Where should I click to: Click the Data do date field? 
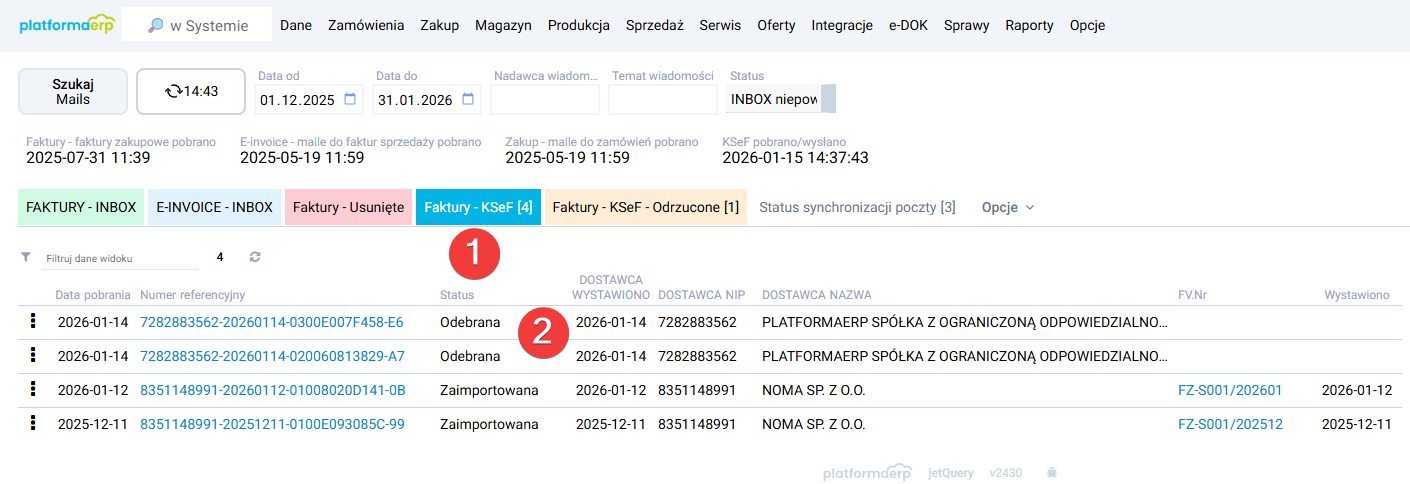tap(427, 99)
